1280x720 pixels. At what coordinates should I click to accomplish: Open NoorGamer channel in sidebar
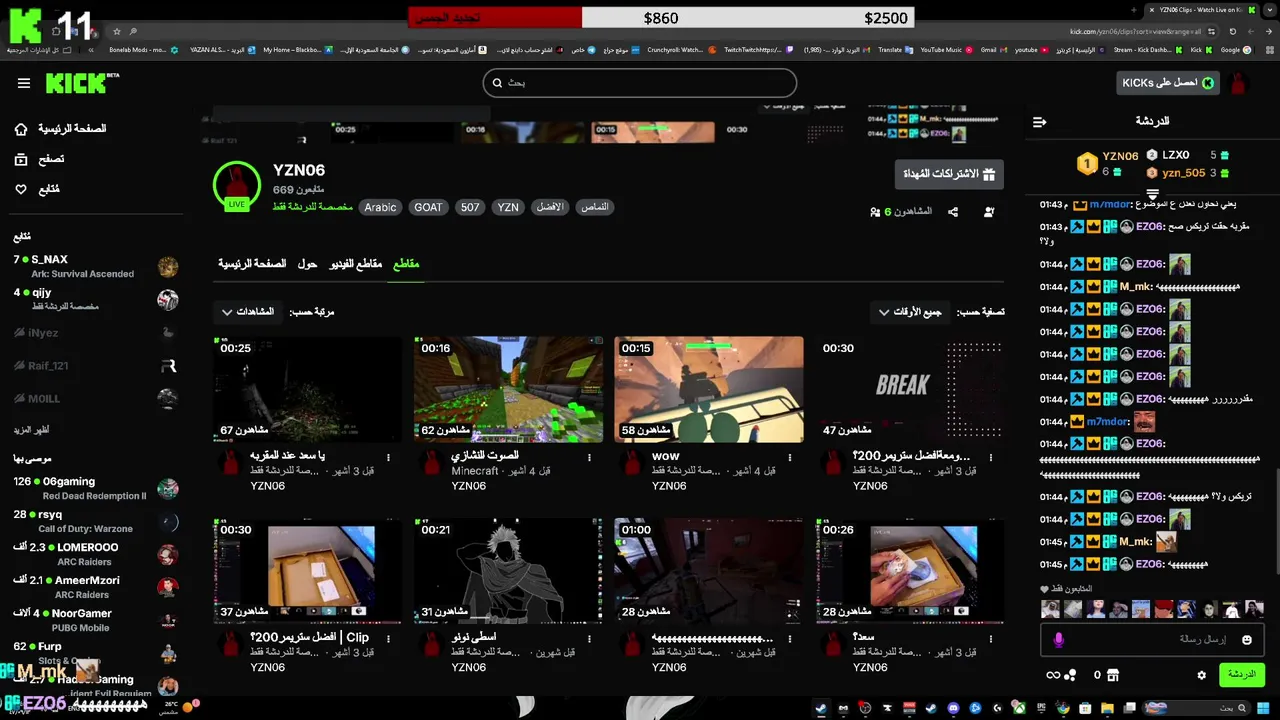(x=95, y=620)
